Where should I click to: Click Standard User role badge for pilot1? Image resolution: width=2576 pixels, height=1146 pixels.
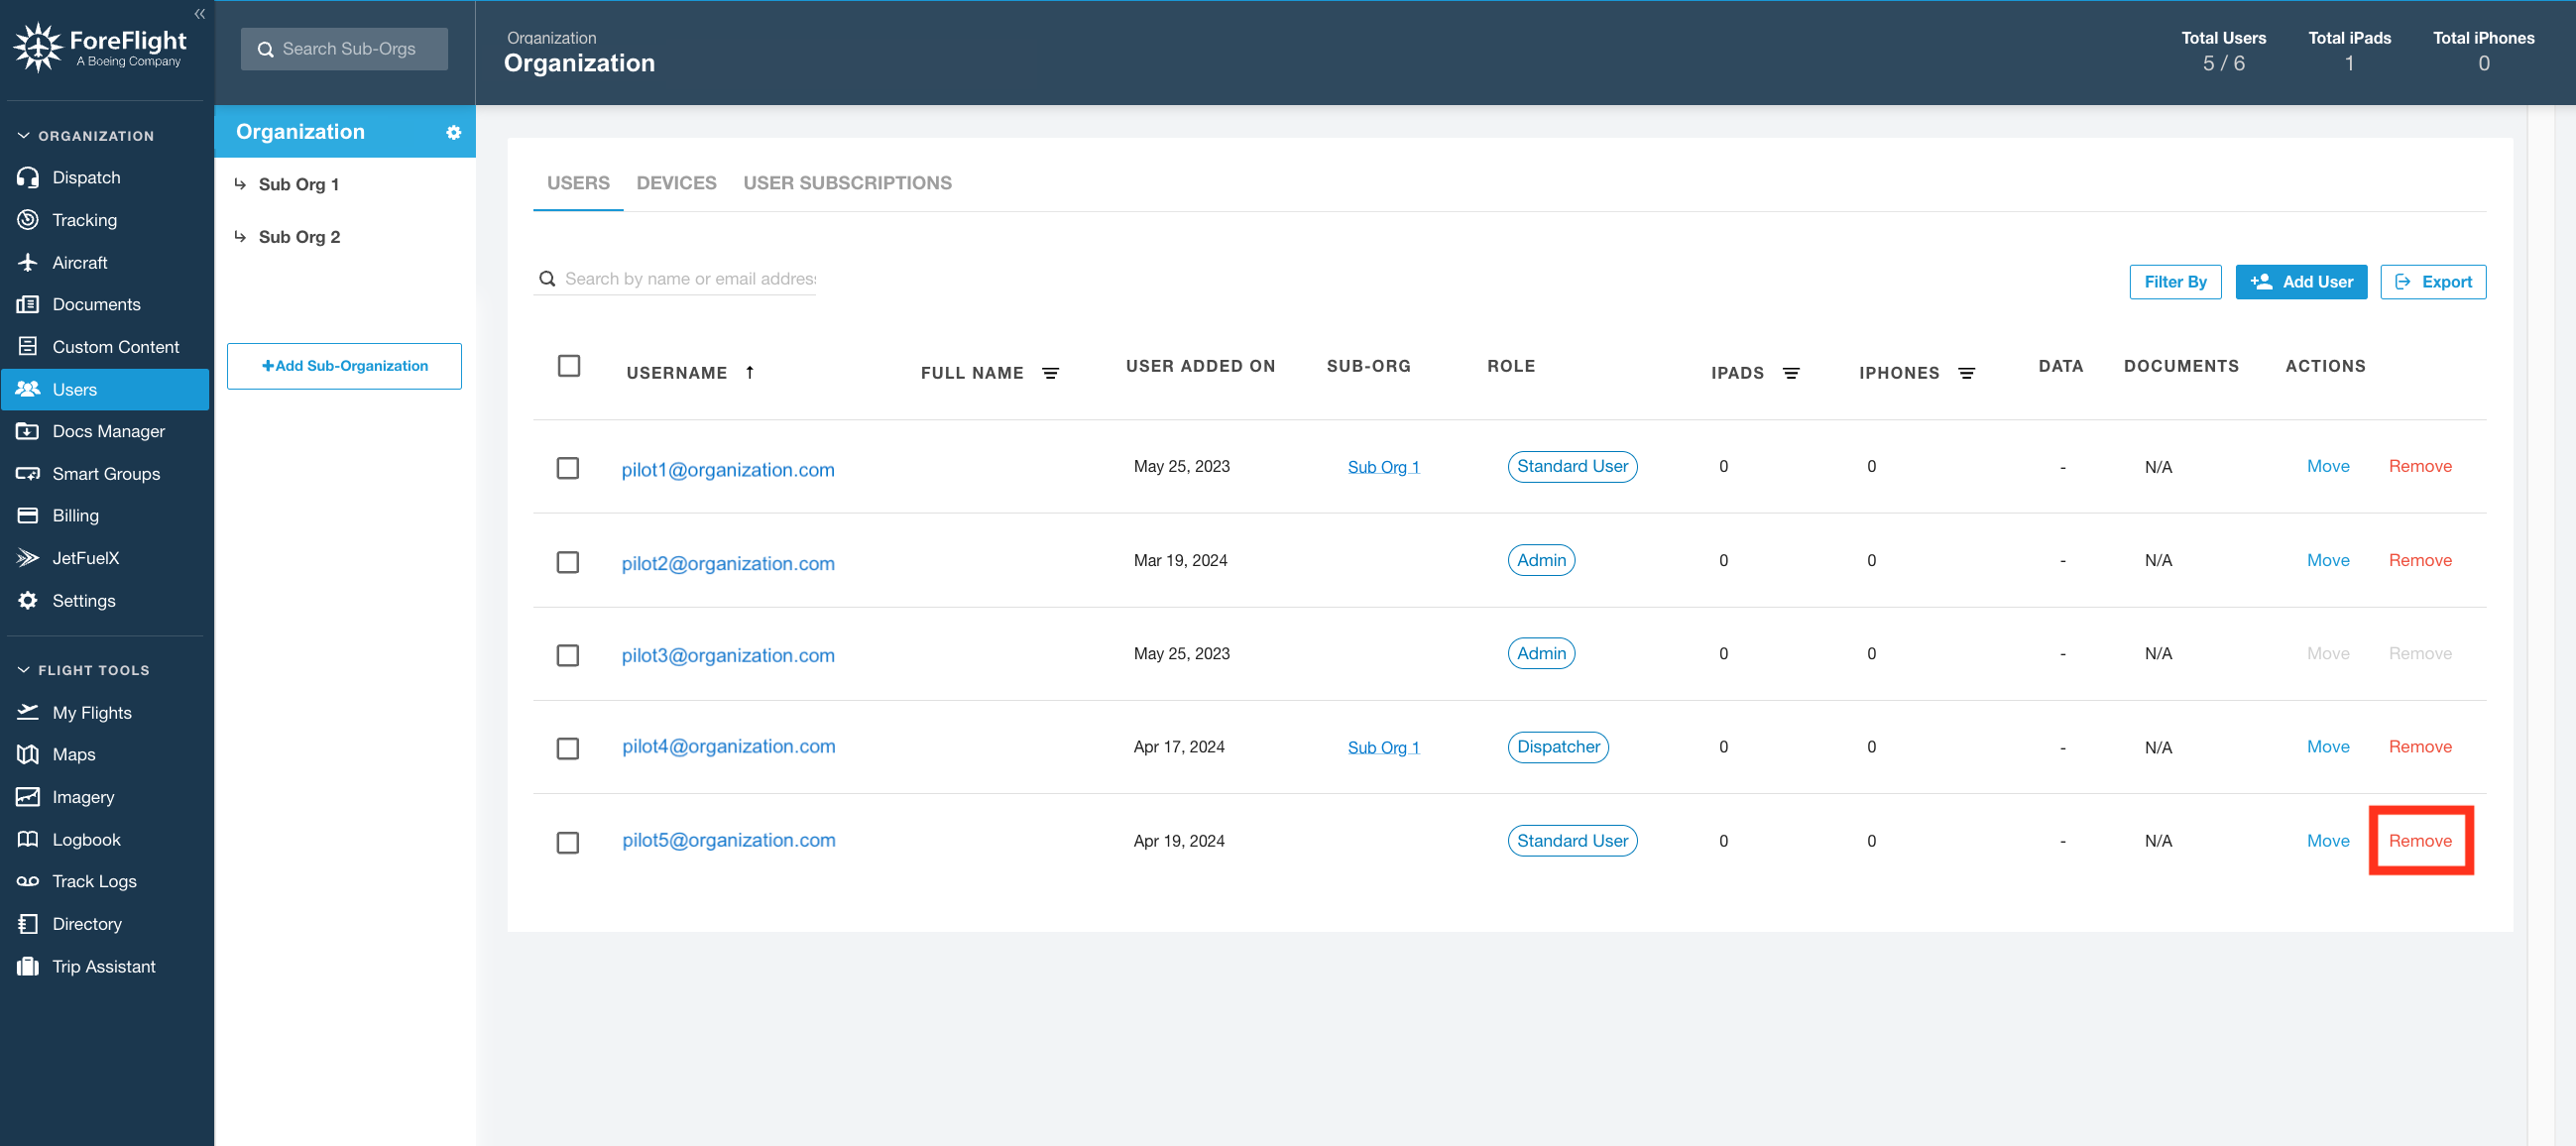click(x=1572, y=466)
